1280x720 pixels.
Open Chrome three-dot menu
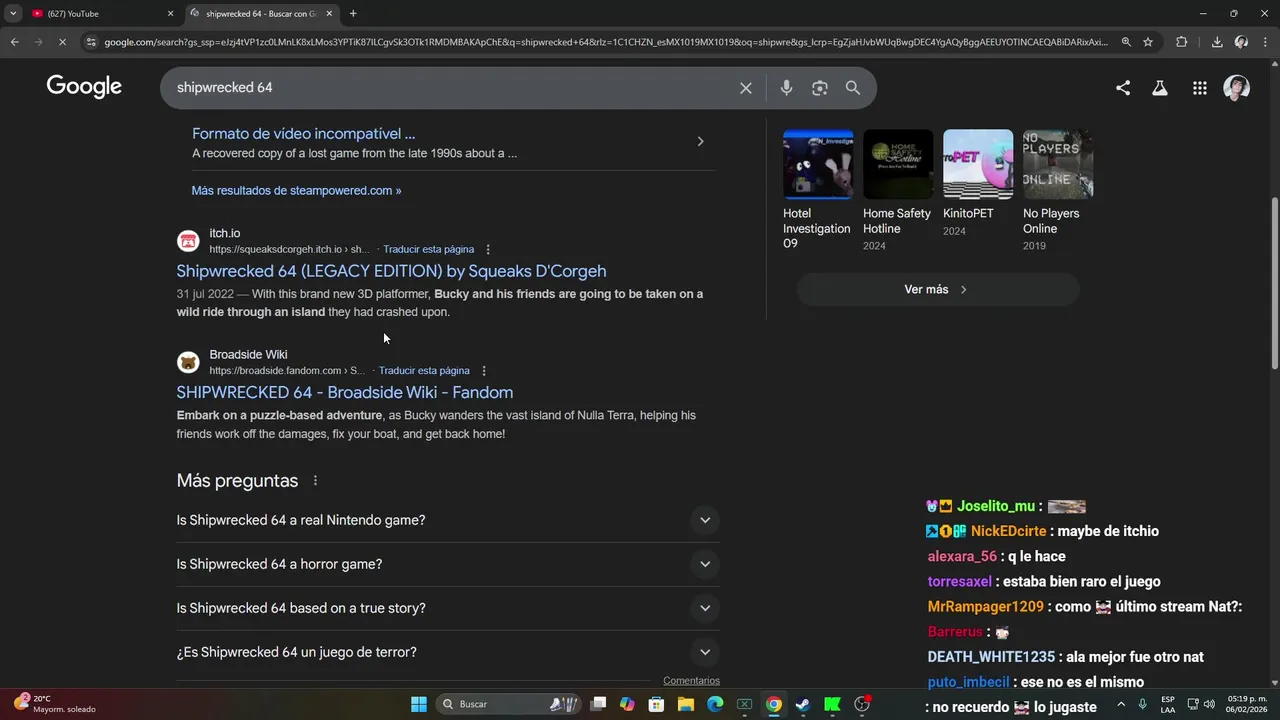[x=1266, y=42]
